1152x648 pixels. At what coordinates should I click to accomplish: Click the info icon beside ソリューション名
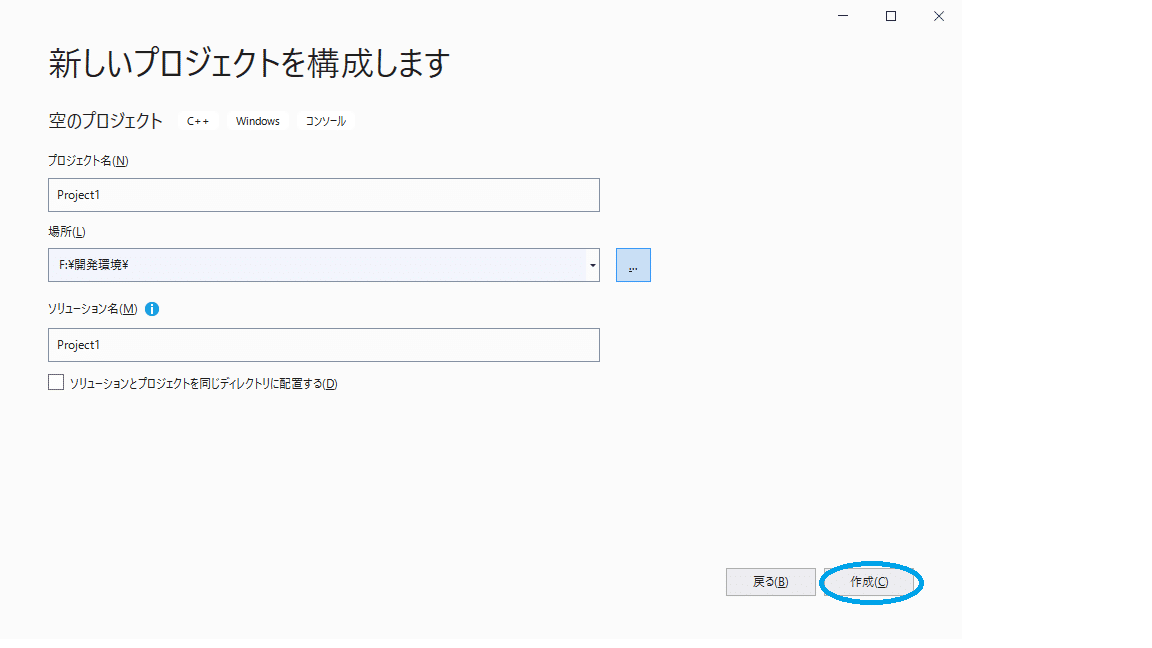click(151, 309)
